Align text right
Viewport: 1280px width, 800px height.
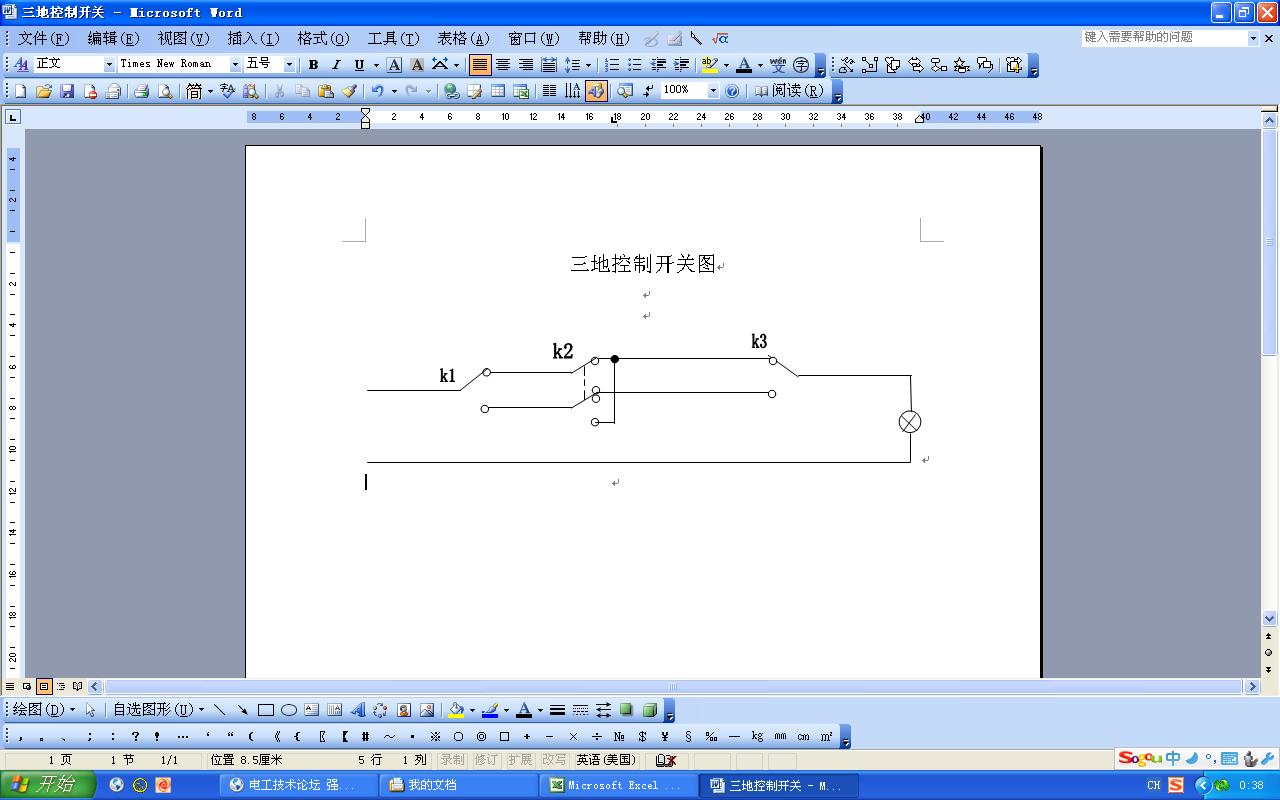click(x=526, y=65)
